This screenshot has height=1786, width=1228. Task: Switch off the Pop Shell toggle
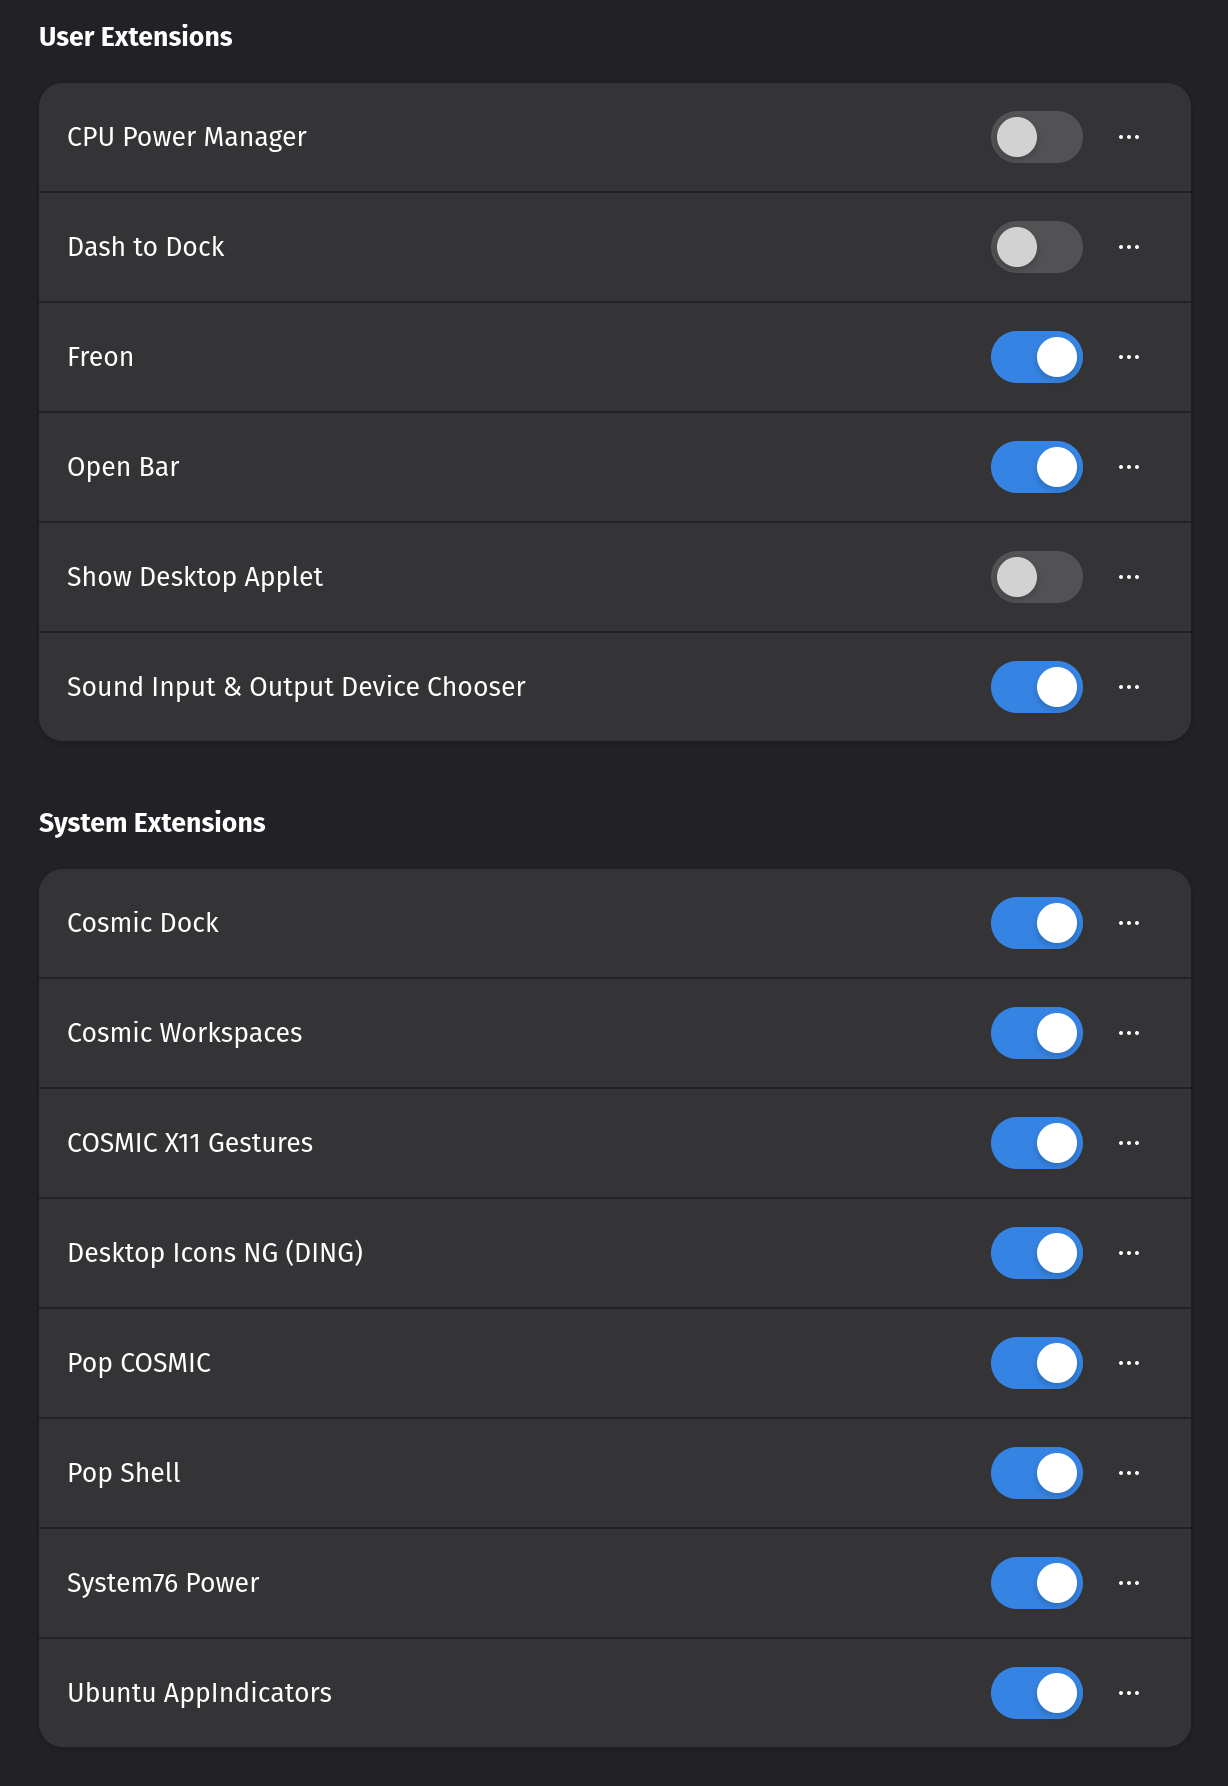tap(1036, 1473)
